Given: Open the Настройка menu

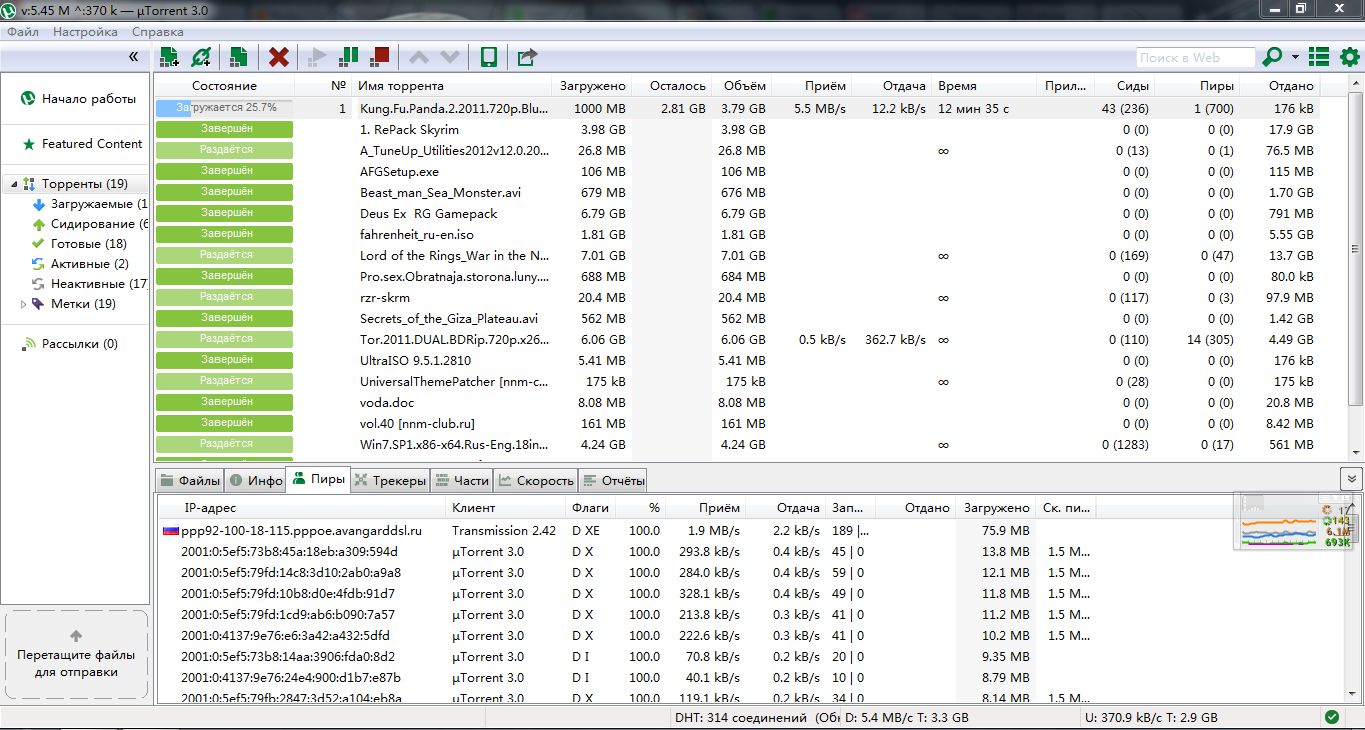Looking at the screenshot, I should pos(85,32).
